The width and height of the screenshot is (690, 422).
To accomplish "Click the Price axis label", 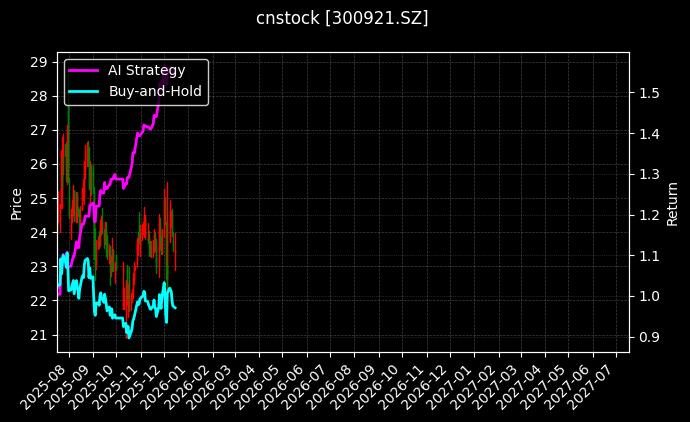I will (16, 198).
